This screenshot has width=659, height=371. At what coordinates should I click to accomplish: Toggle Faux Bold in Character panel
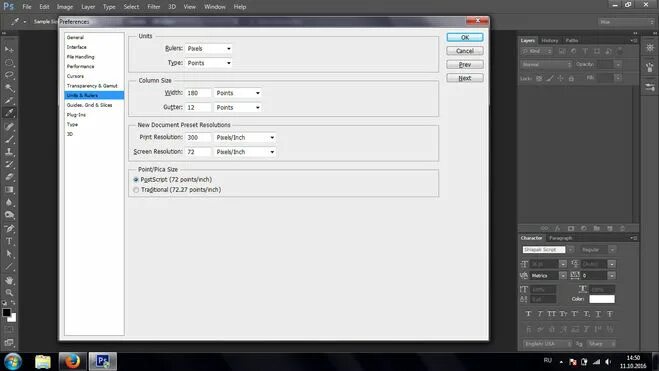(528, 314)
